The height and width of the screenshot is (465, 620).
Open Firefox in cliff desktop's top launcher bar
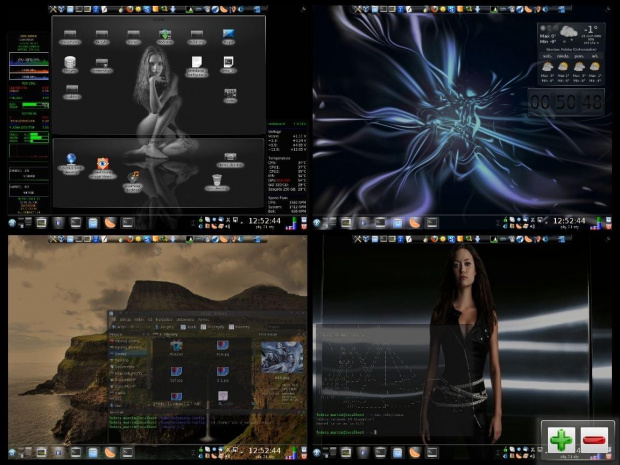point(130,239)
